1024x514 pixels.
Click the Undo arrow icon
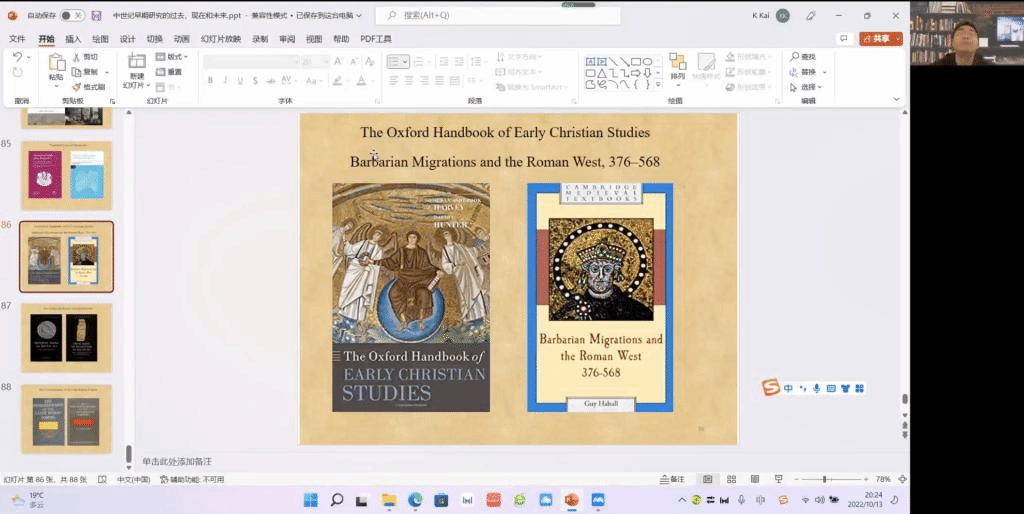point(18,58)
